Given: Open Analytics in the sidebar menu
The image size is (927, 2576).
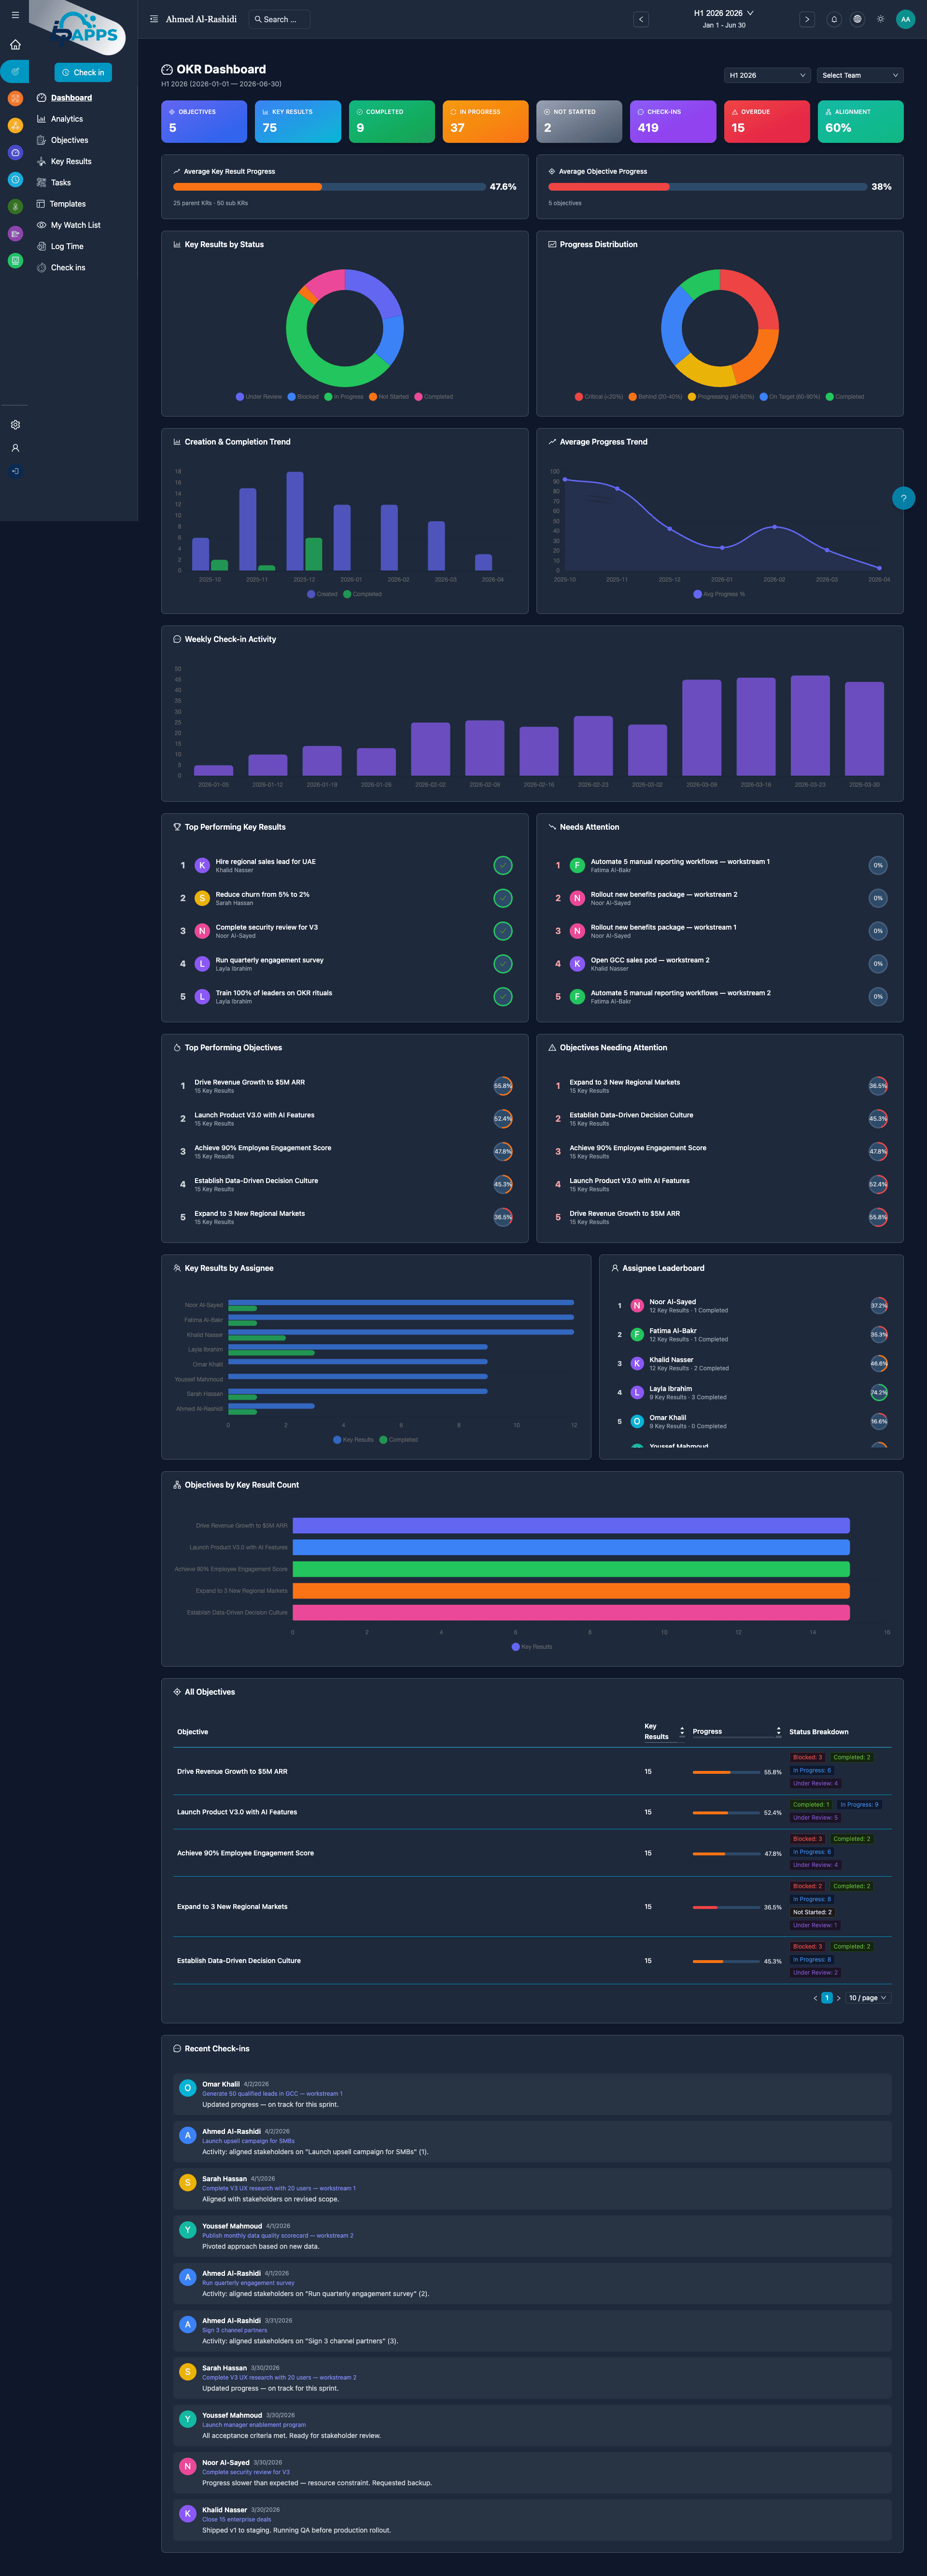Looking at the screenshot, I should tap(67, 119).
